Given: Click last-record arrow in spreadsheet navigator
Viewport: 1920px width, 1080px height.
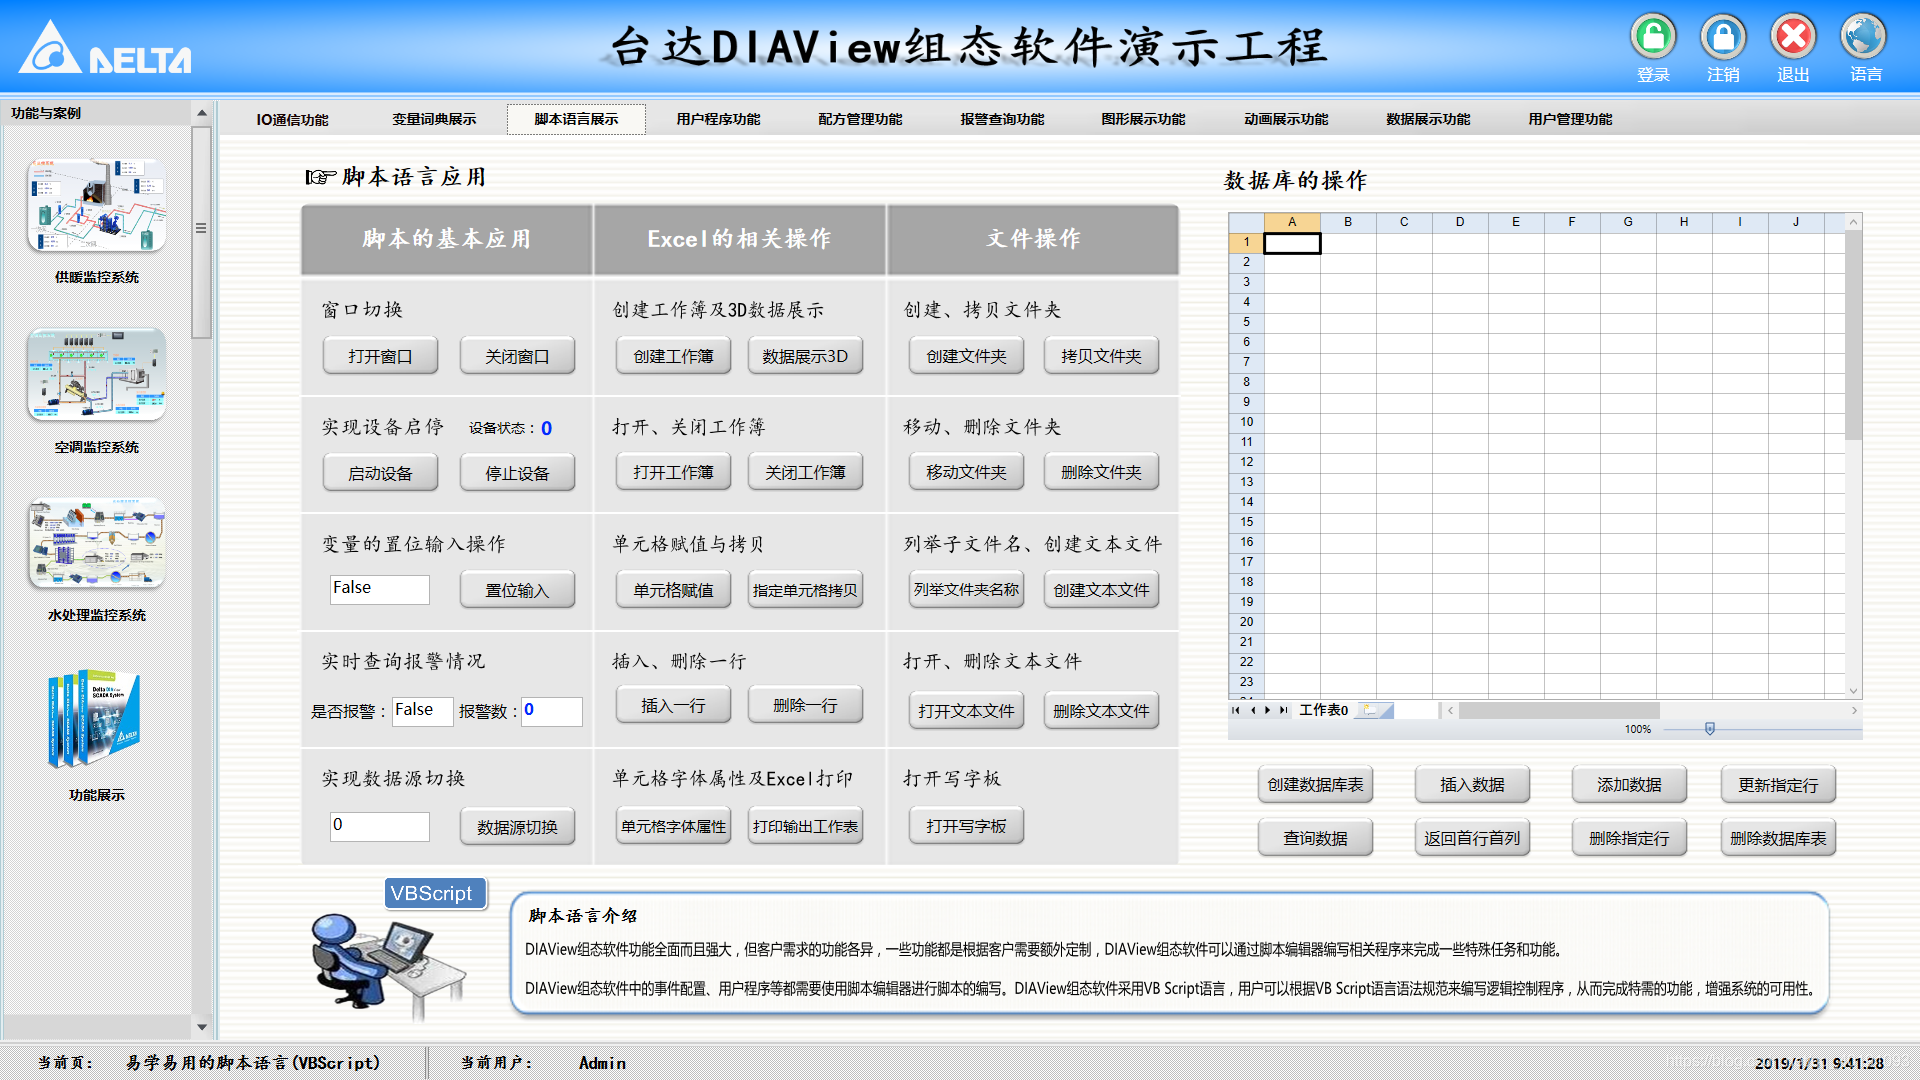Looking at the screenshot, I should 1284,710.
